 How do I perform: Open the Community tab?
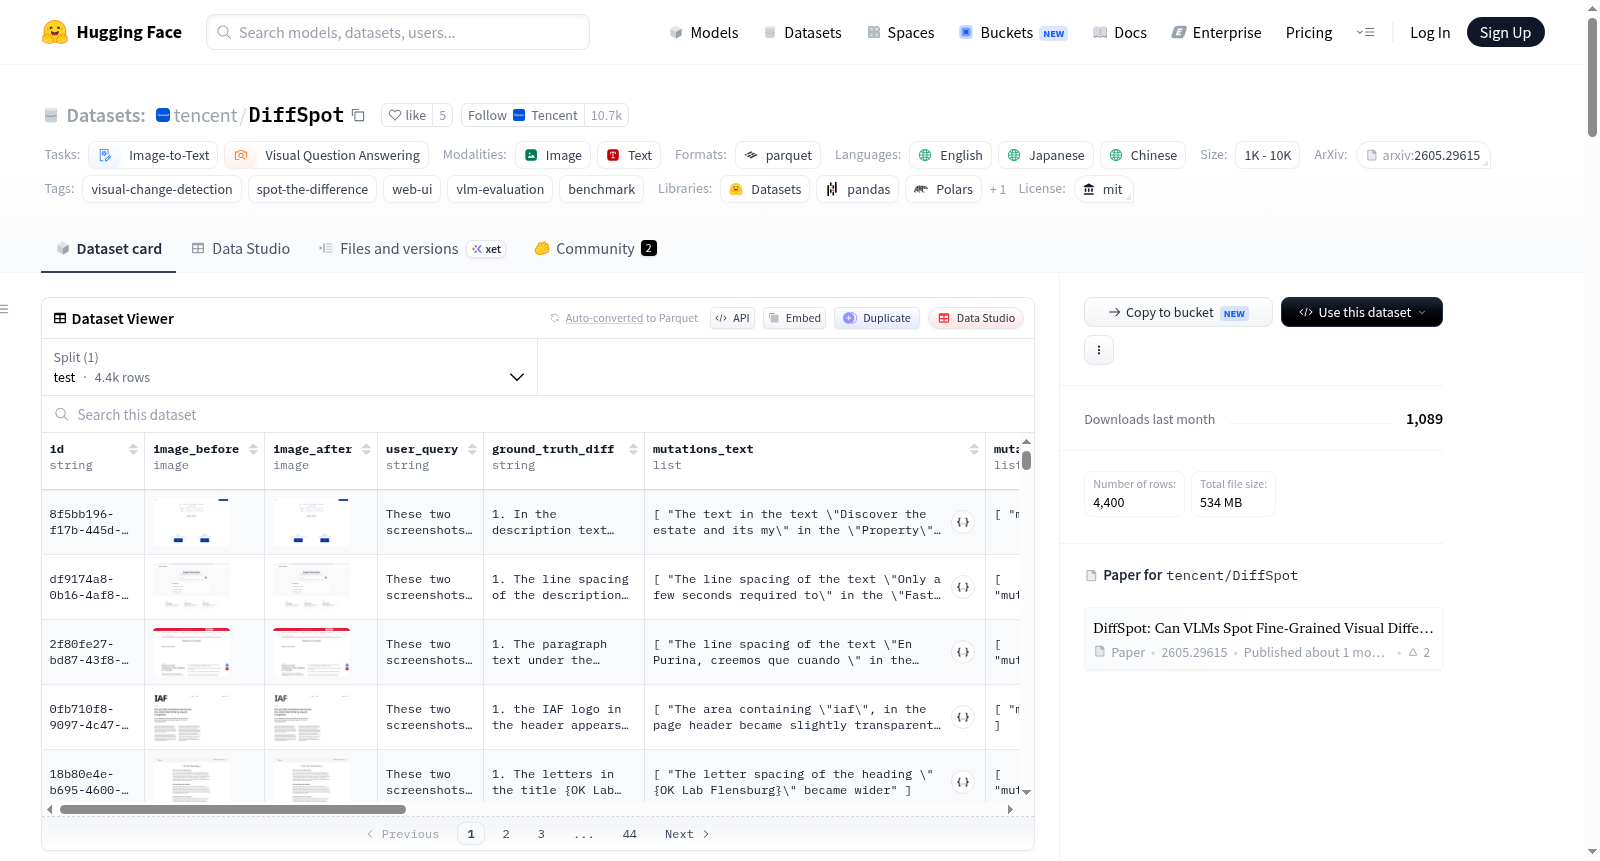point(595,248)
